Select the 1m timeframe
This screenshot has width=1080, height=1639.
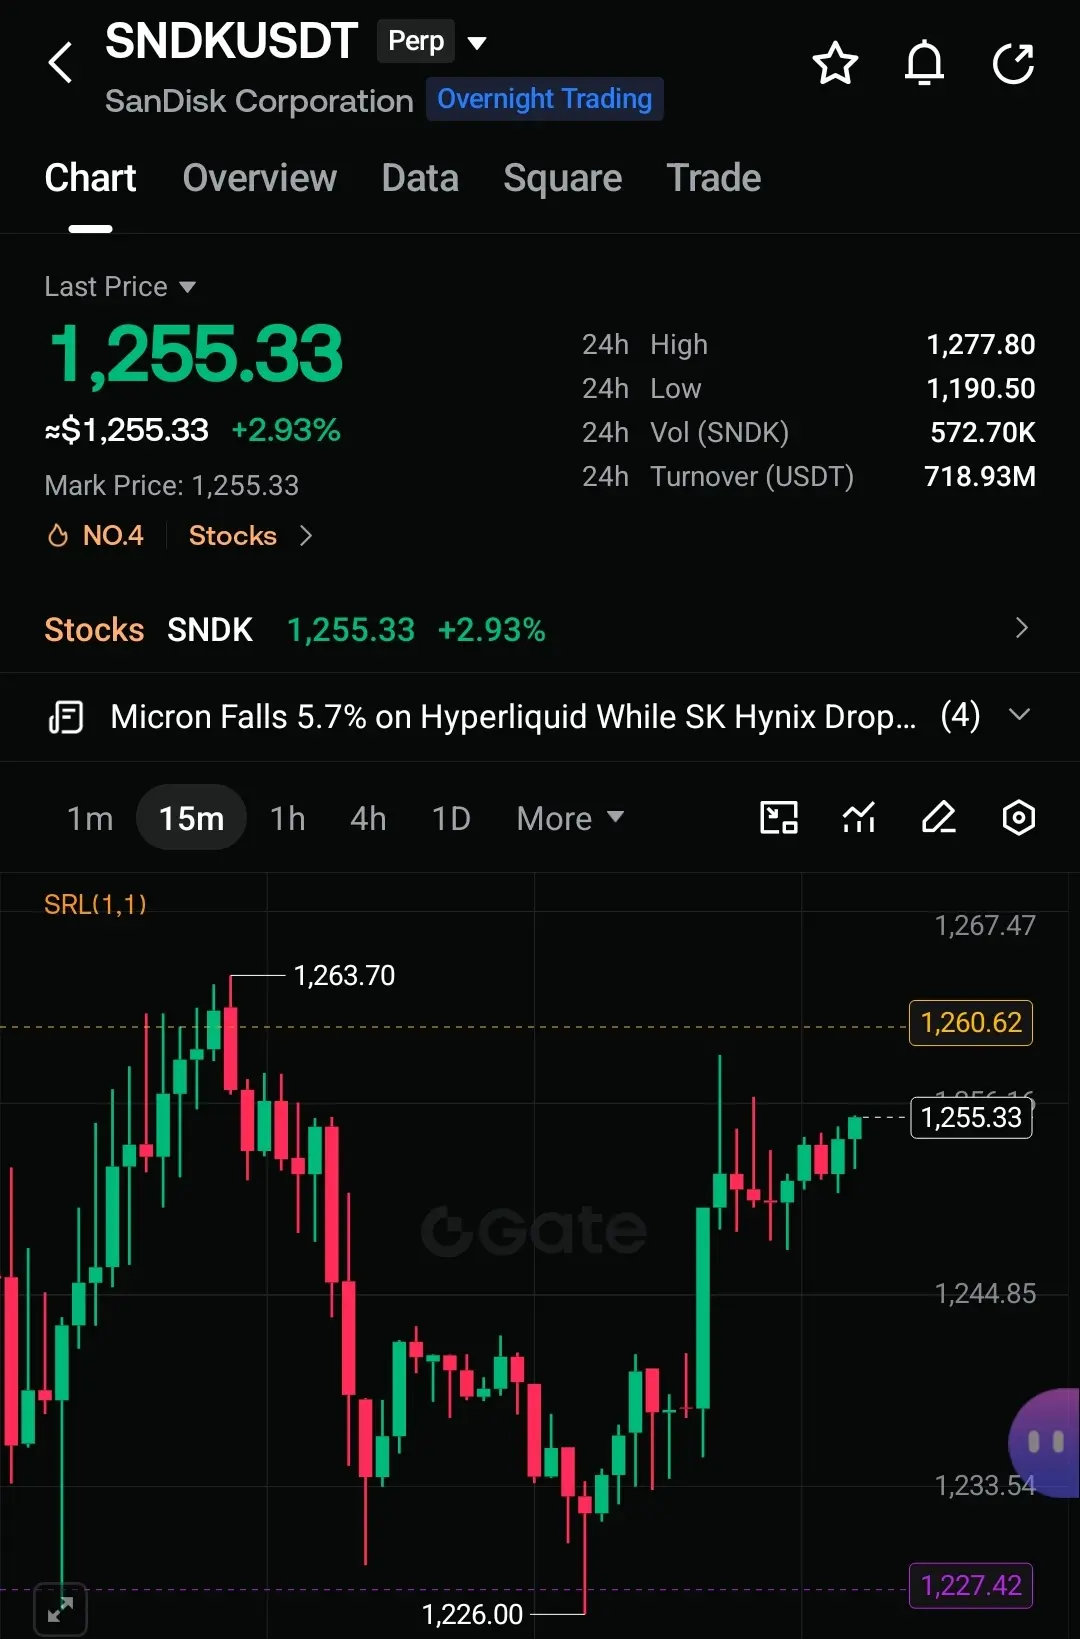click(90, 819)
